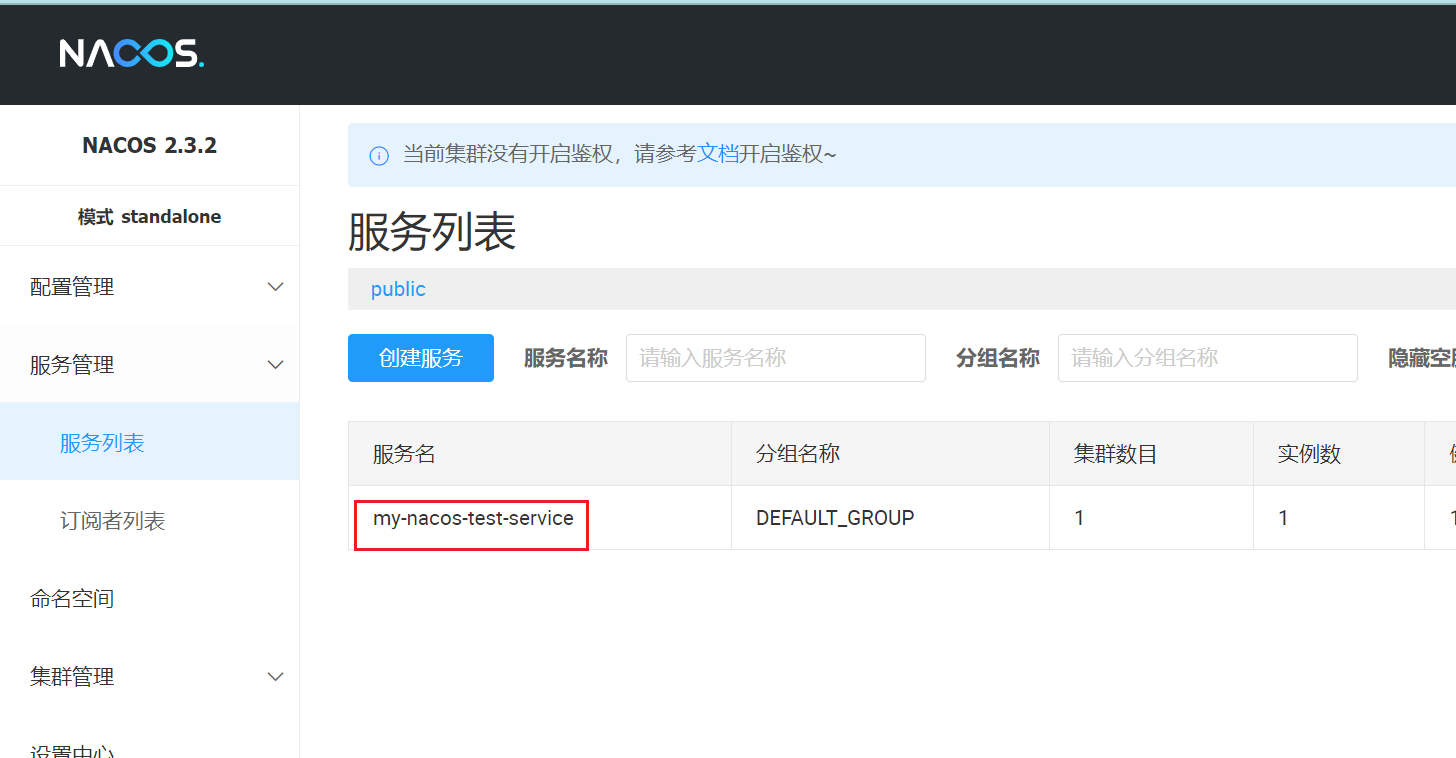1456x758 pixels.
Task: Select the public namespace tab
Action: pos(398,289)
